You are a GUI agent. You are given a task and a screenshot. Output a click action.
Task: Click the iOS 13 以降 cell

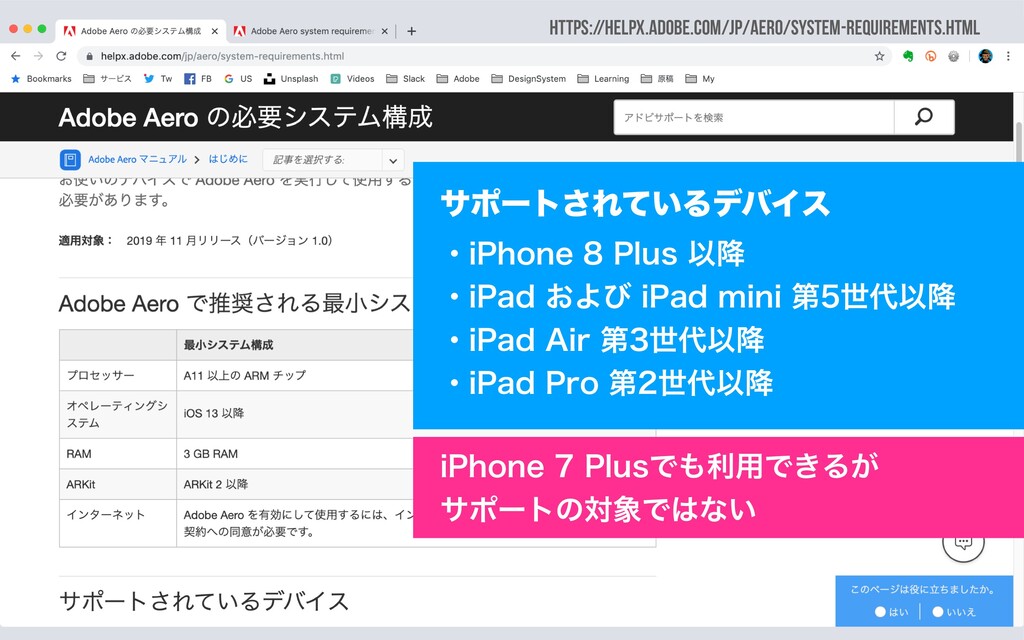[x=214, y=413]
